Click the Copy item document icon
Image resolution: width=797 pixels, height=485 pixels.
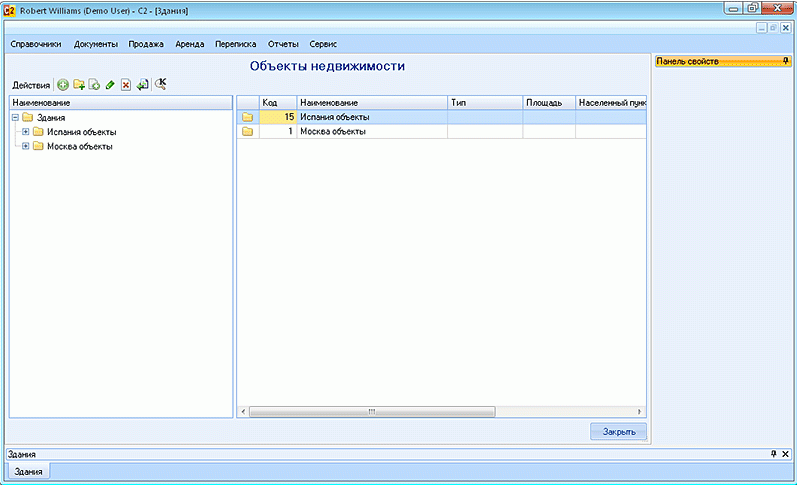tap(94, 84)
